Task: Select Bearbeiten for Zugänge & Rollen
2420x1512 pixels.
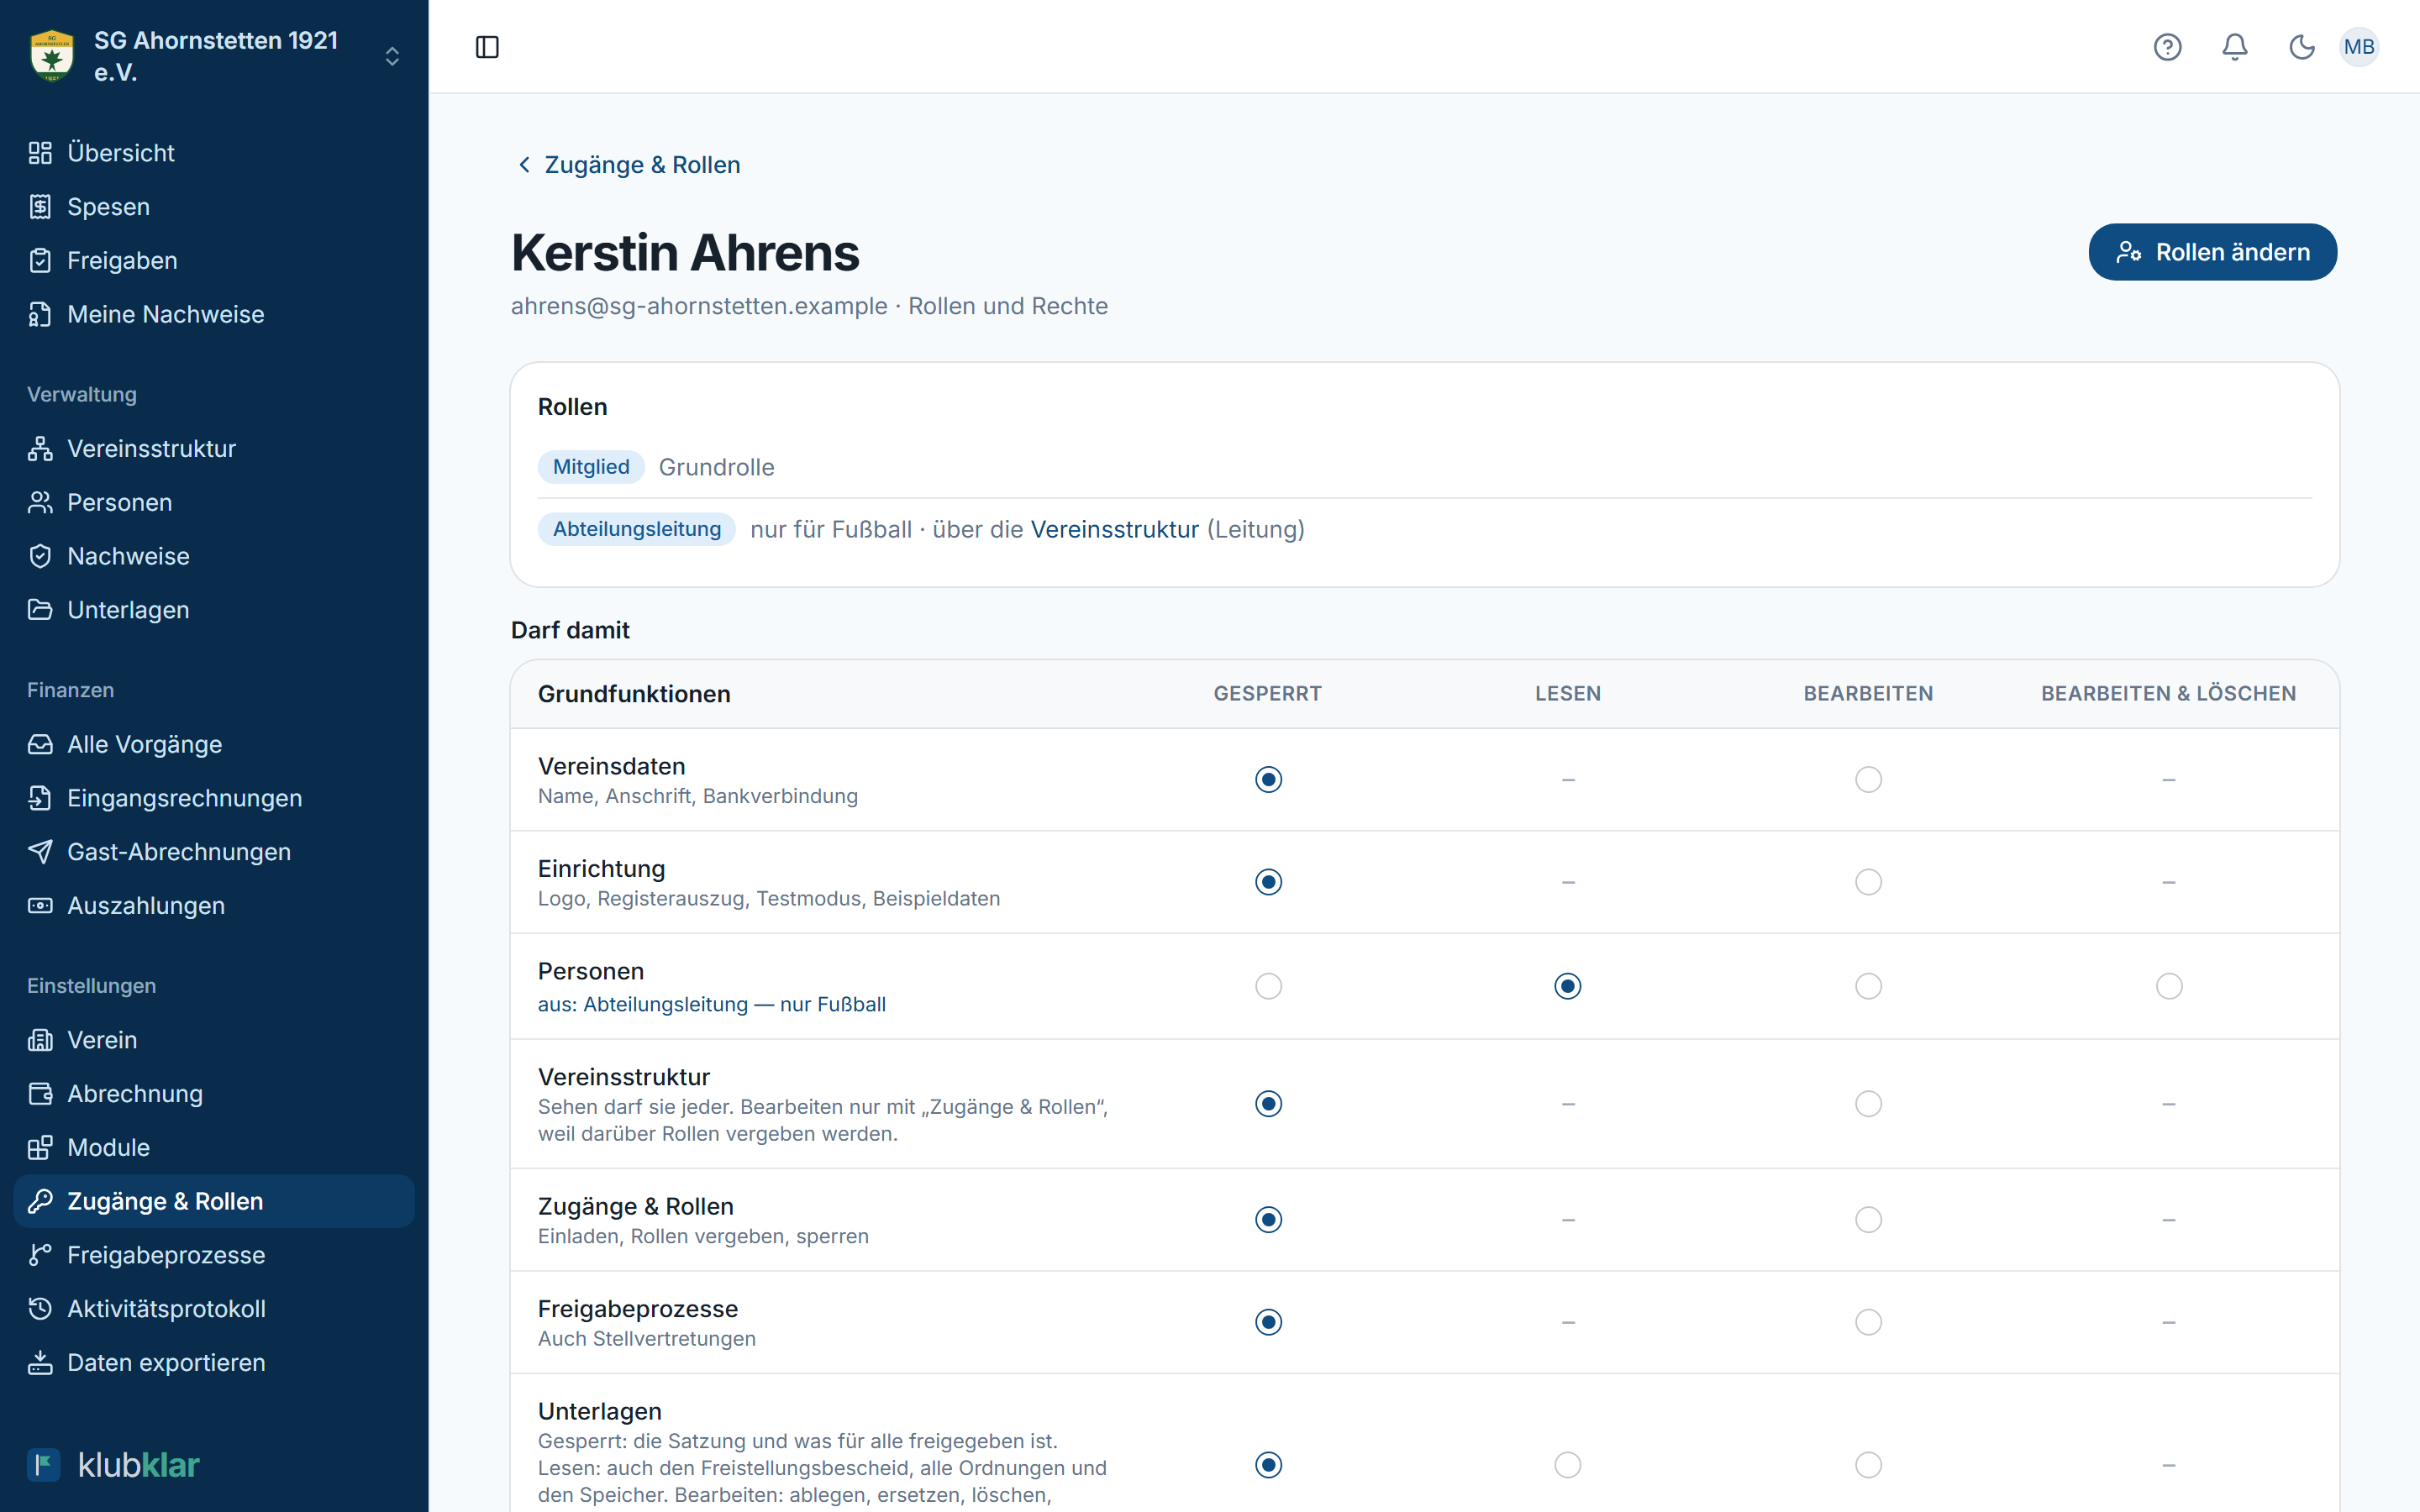Action: coord(1868,1220)
